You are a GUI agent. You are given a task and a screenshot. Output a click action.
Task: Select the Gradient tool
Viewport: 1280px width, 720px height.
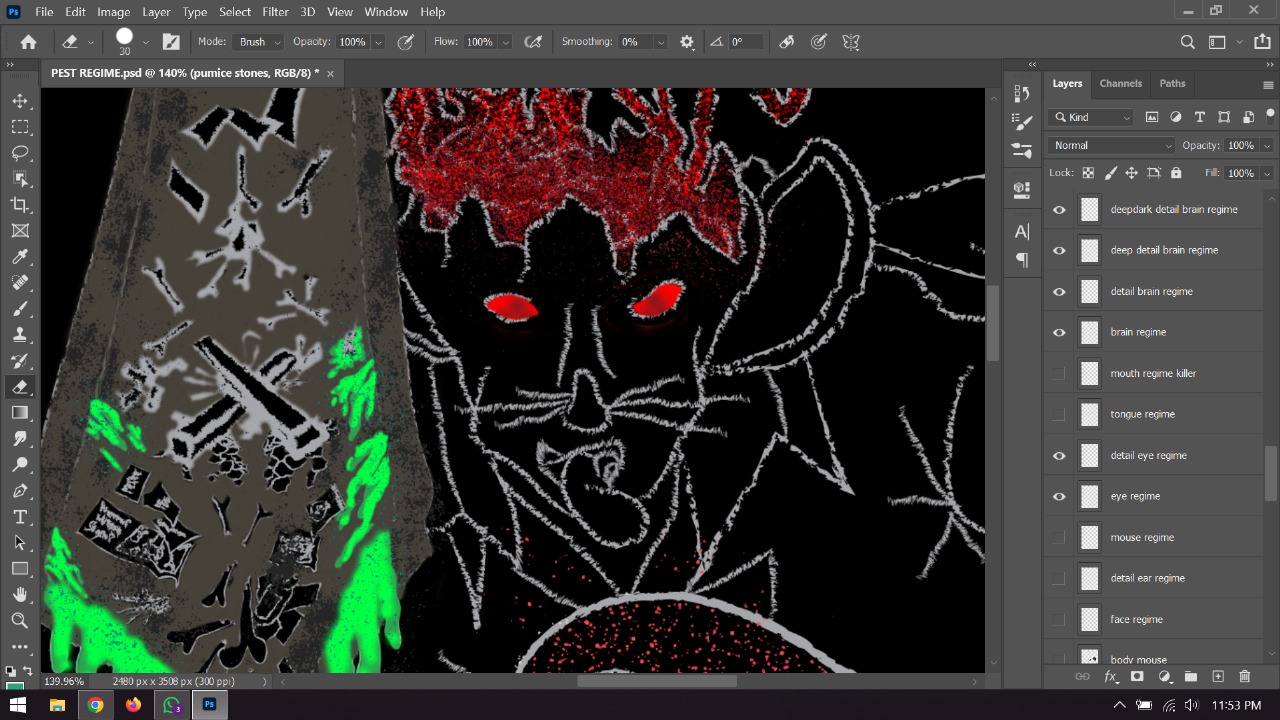[20, 413]
